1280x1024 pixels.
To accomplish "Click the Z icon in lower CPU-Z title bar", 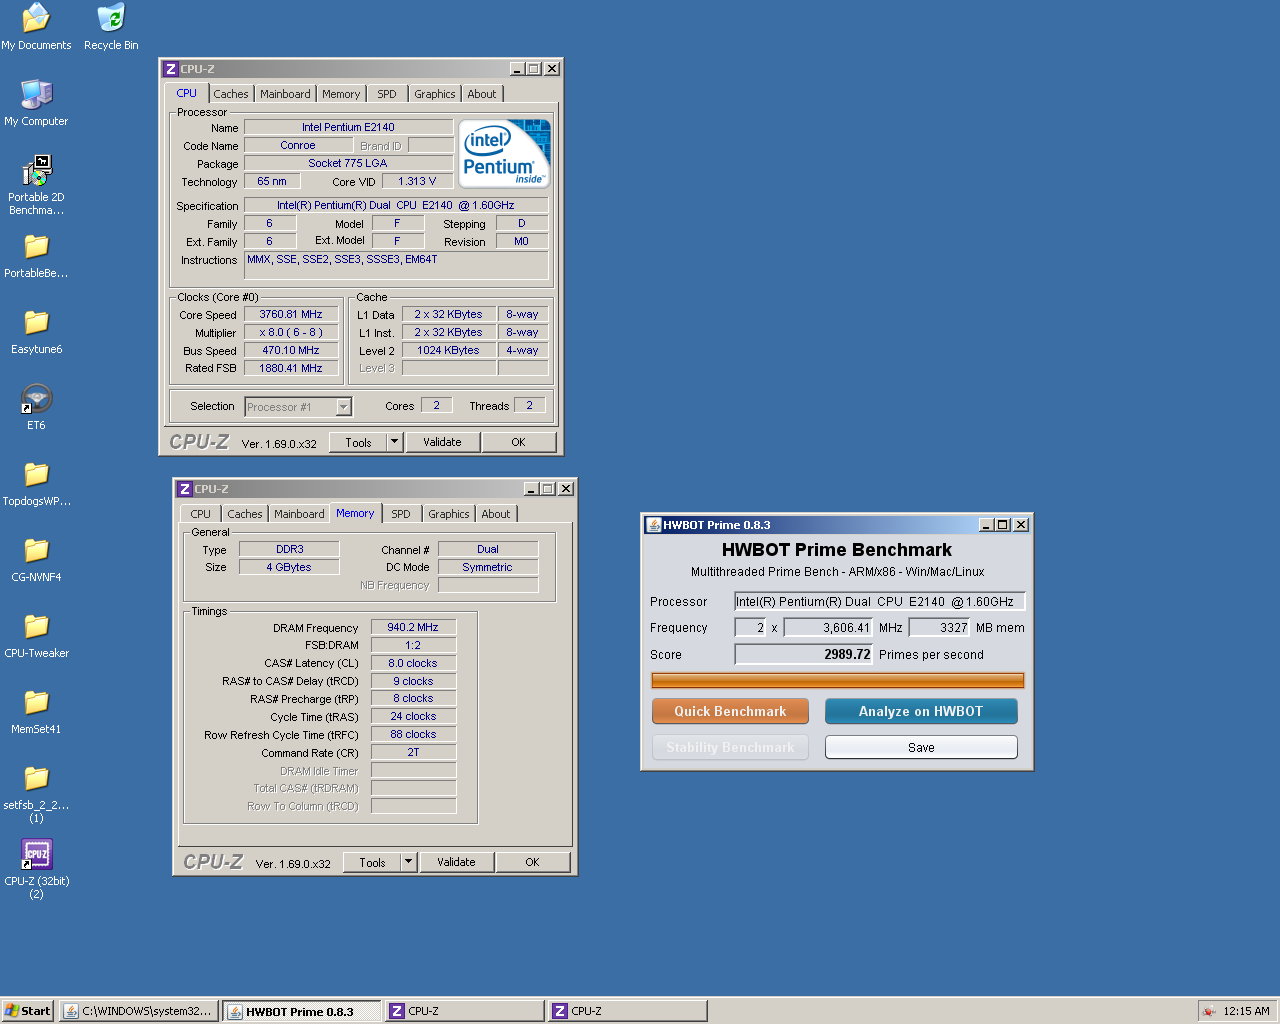I will coord(185,489).
